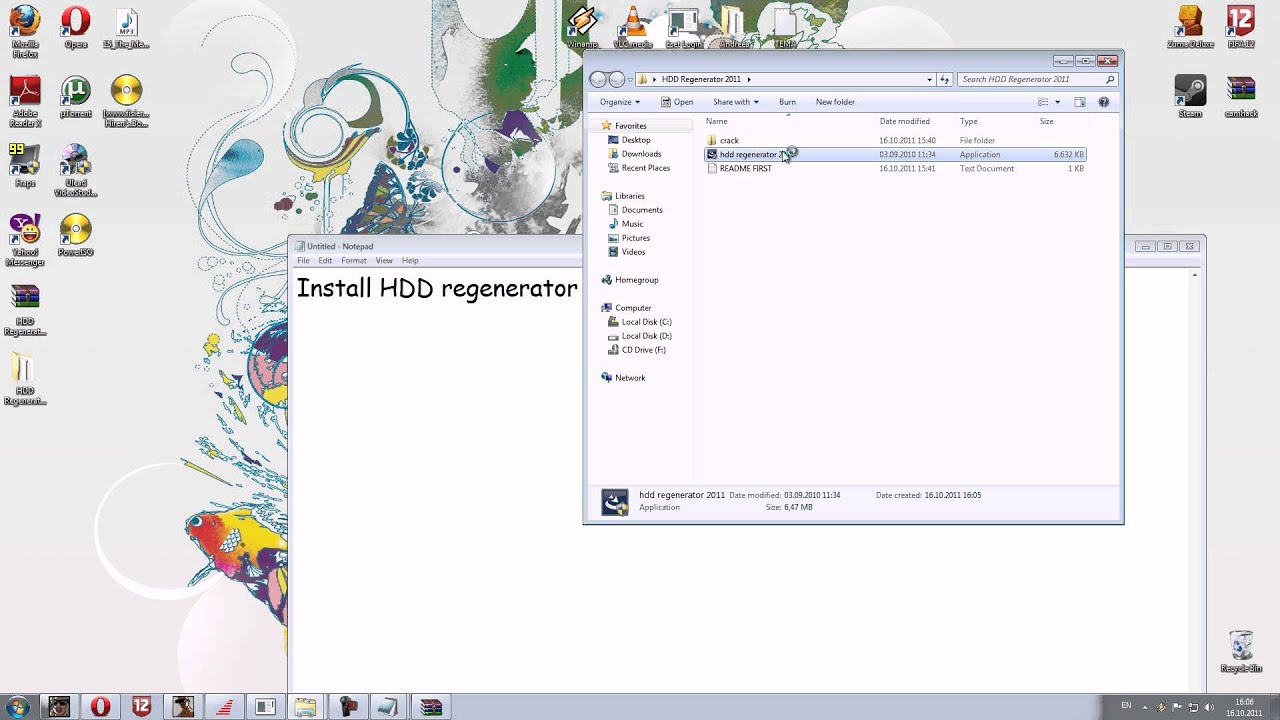Click the Explorer help question mark icon
Viewport: 1280px width, 720px height.
click(1103, 102)
